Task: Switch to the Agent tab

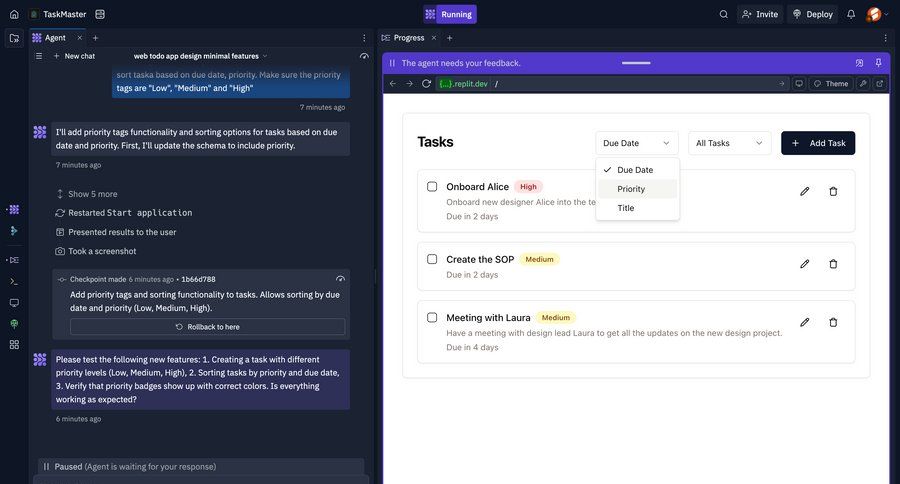Action: tap(55, 38)
